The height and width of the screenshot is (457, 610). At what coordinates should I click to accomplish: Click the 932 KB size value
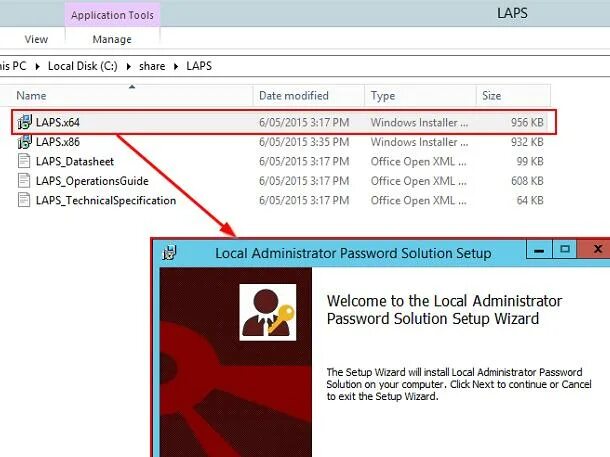pyautogui.click(x=527, y=142)
